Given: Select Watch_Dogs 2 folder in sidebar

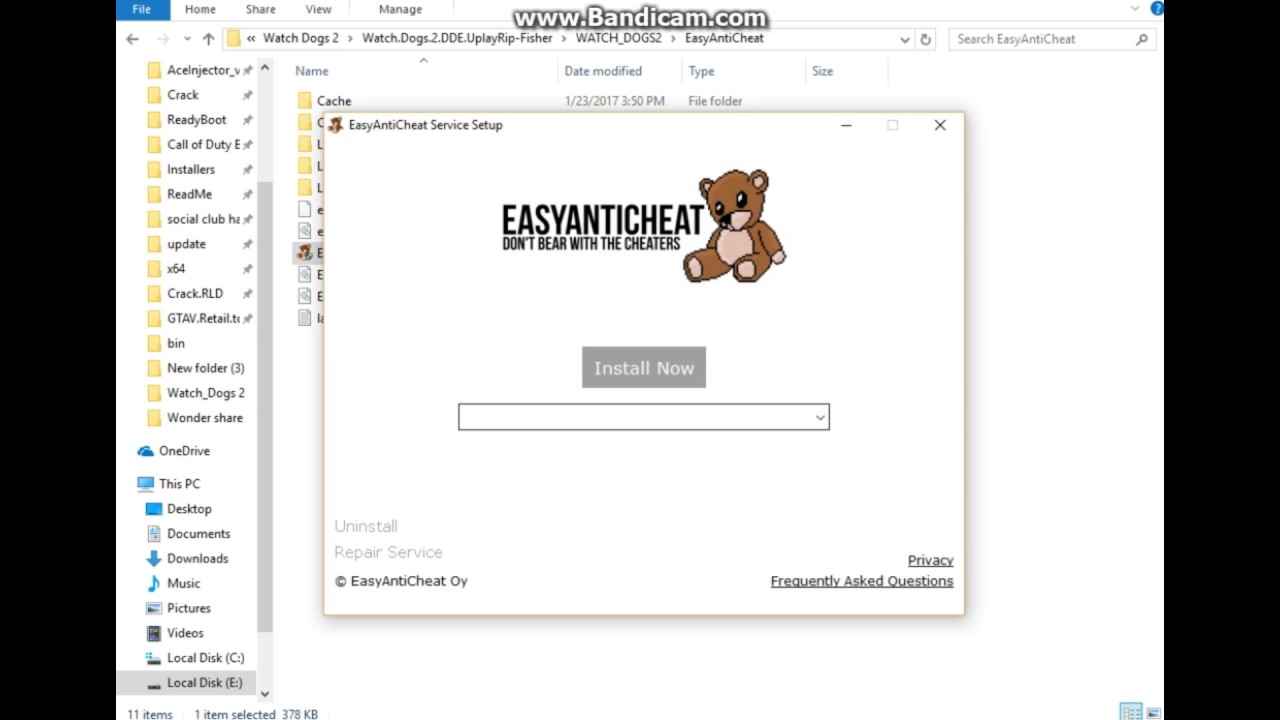Looking at the screenshot, I should point(205,393).
